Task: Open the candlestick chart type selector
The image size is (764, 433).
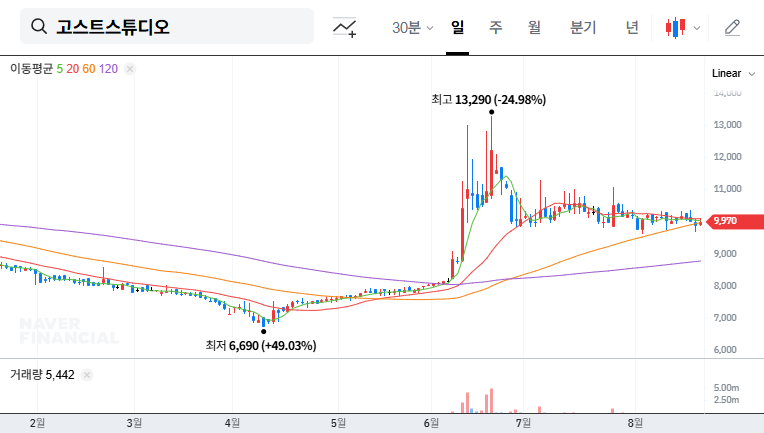Action: pyautogui.click(x=676, y=28)
